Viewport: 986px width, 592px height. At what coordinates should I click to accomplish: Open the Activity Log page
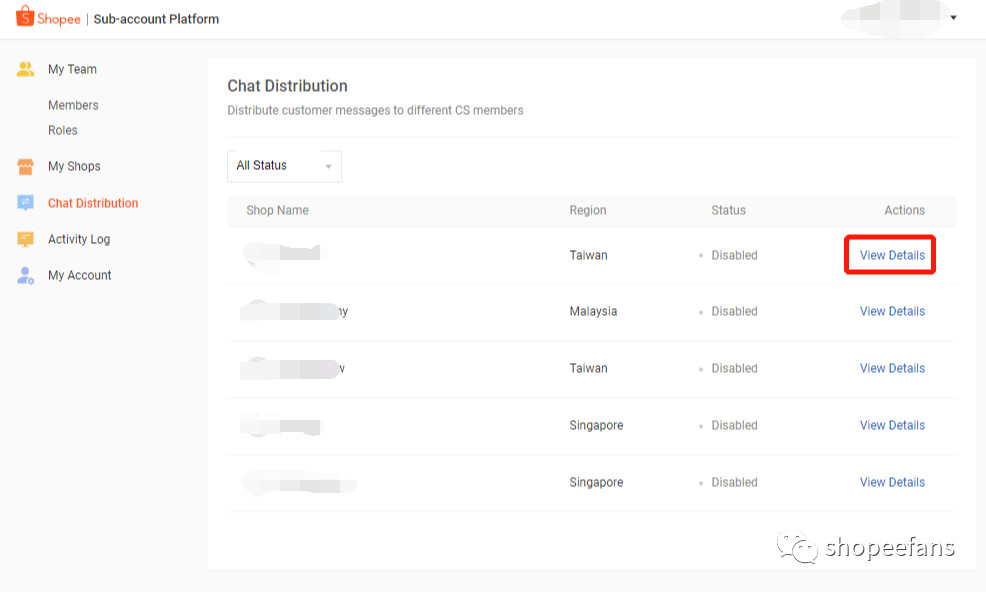[79, 239]
